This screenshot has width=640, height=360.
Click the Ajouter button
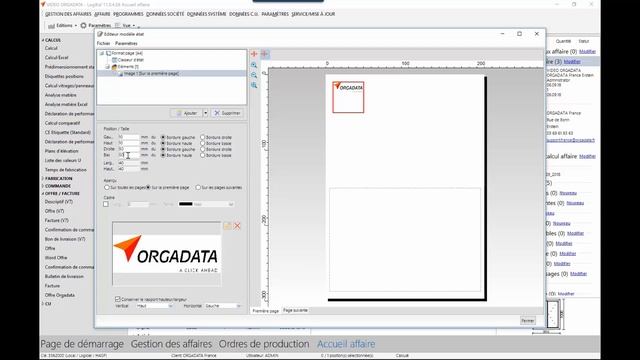tap(186, 113)
